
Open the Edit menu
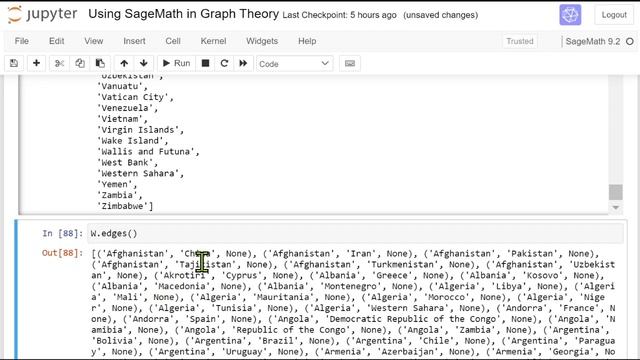(x=56, y=41)
